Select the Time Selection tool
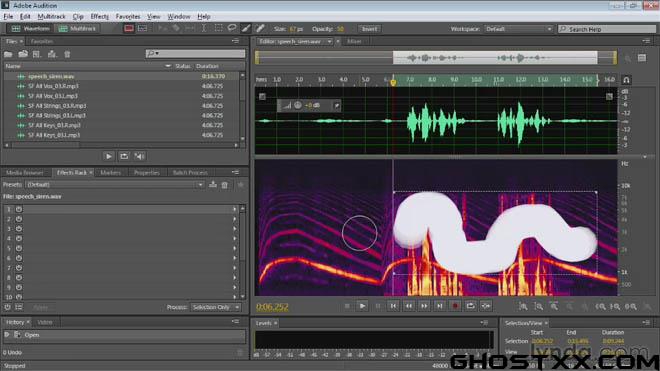 (x=204, y=29)
